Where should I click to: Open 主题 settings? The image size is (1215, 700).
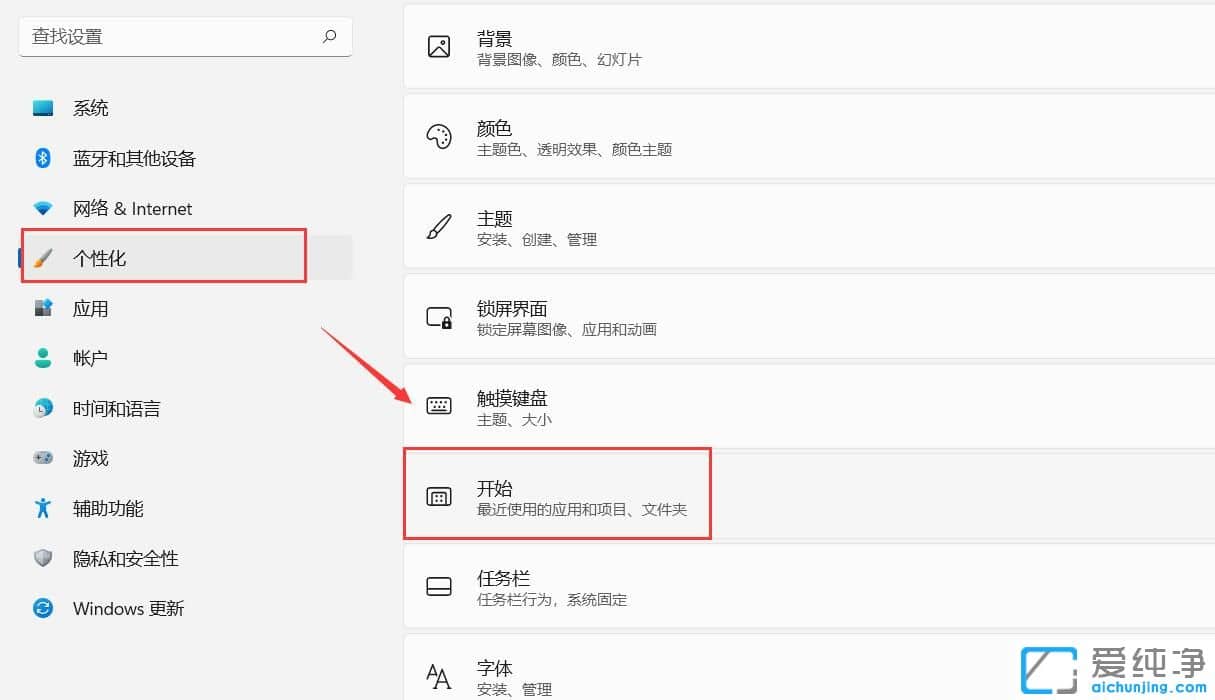tap(809, 226)
